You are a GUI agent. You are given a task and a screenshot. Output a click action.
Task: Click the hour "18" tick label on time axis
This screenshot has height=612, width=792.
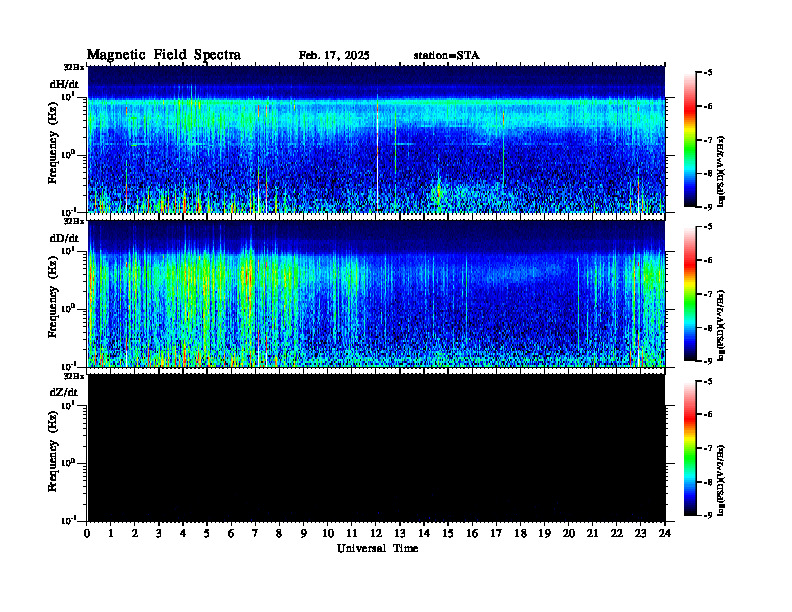521,533
